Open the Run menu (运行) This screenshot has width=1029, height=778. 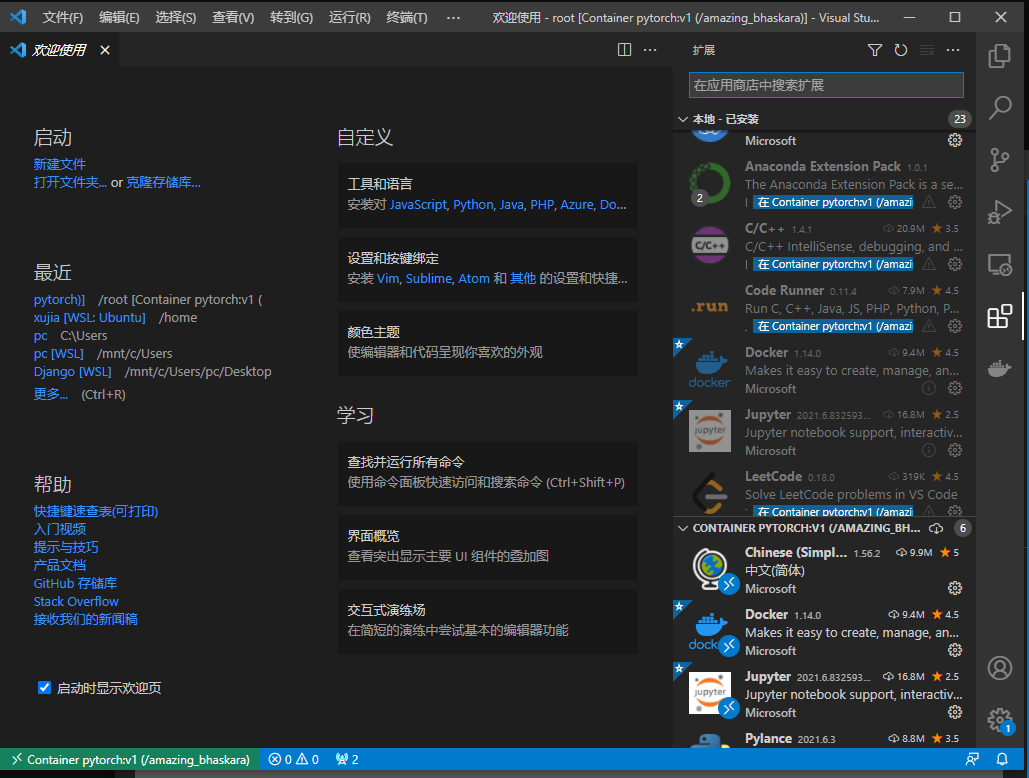click(349, 17)
